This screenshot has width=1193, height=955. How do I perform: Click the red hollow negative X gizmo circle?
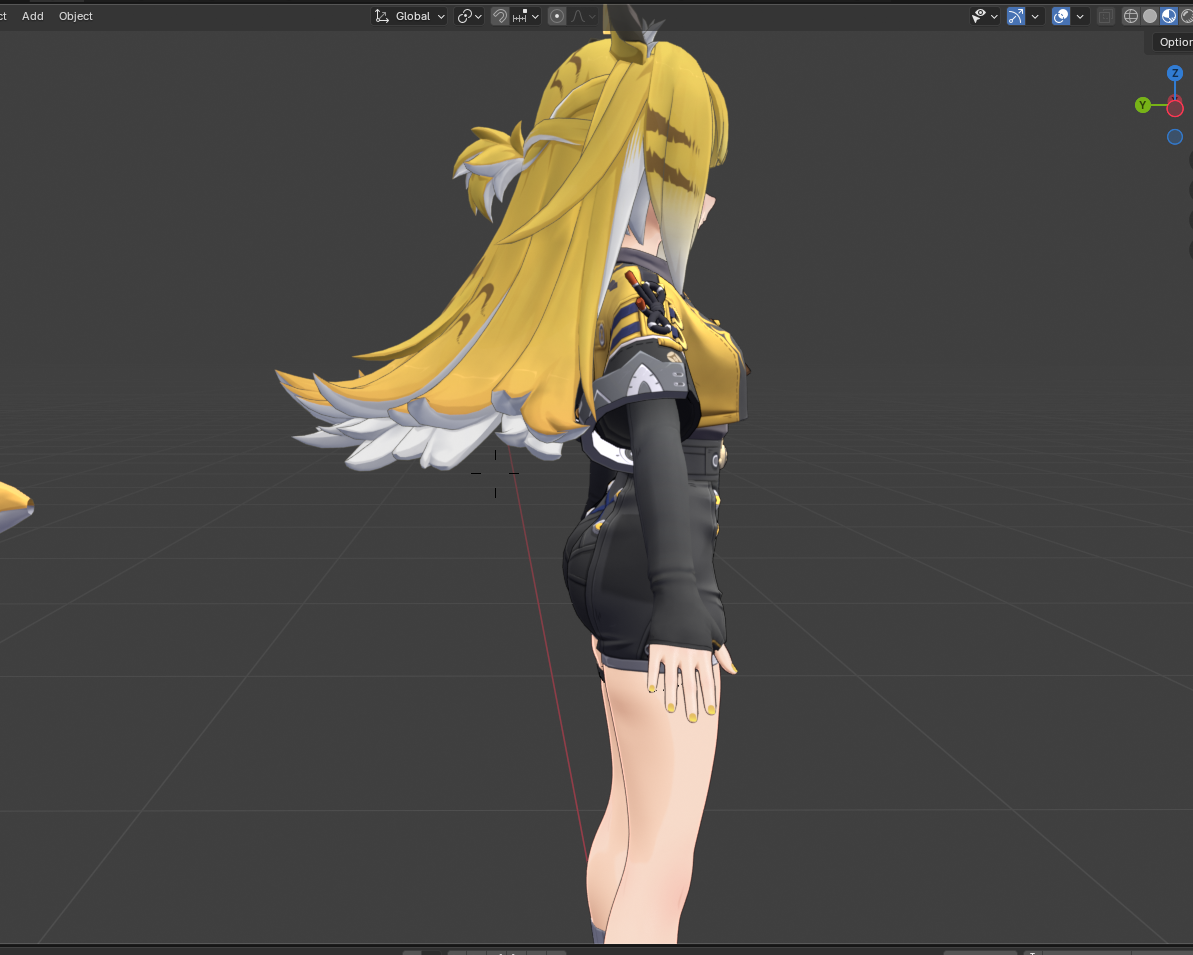tap(1175, 108)
